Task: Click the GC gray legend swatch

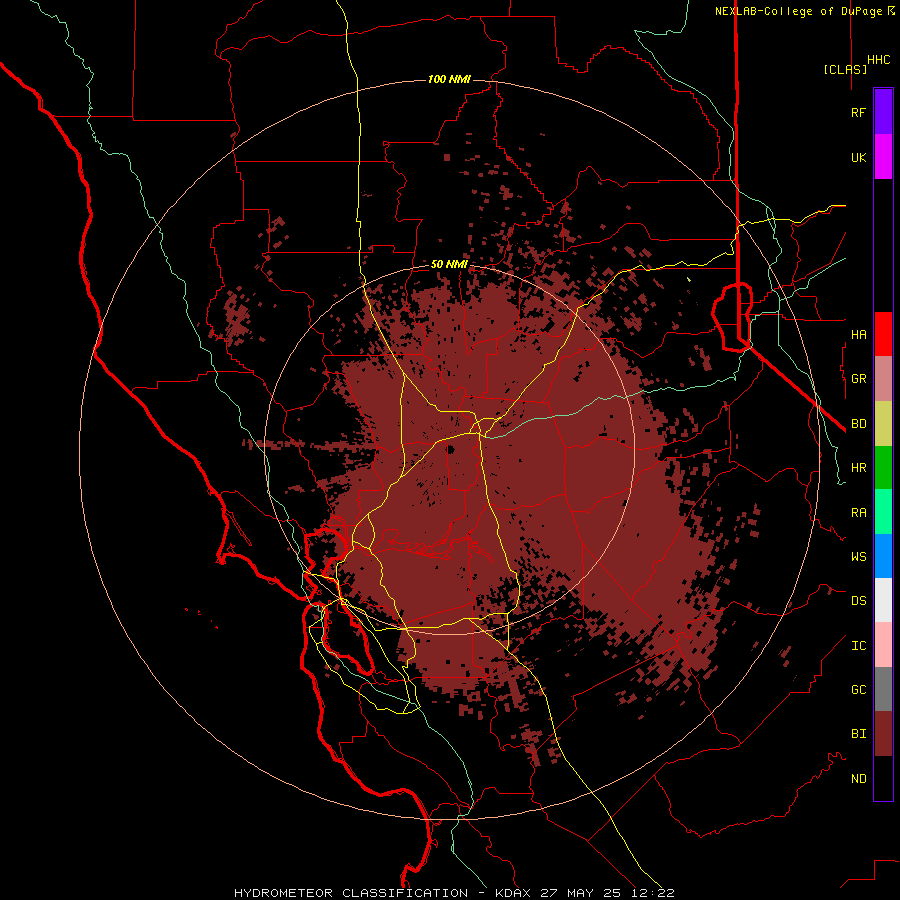Action: click(883, 689)
